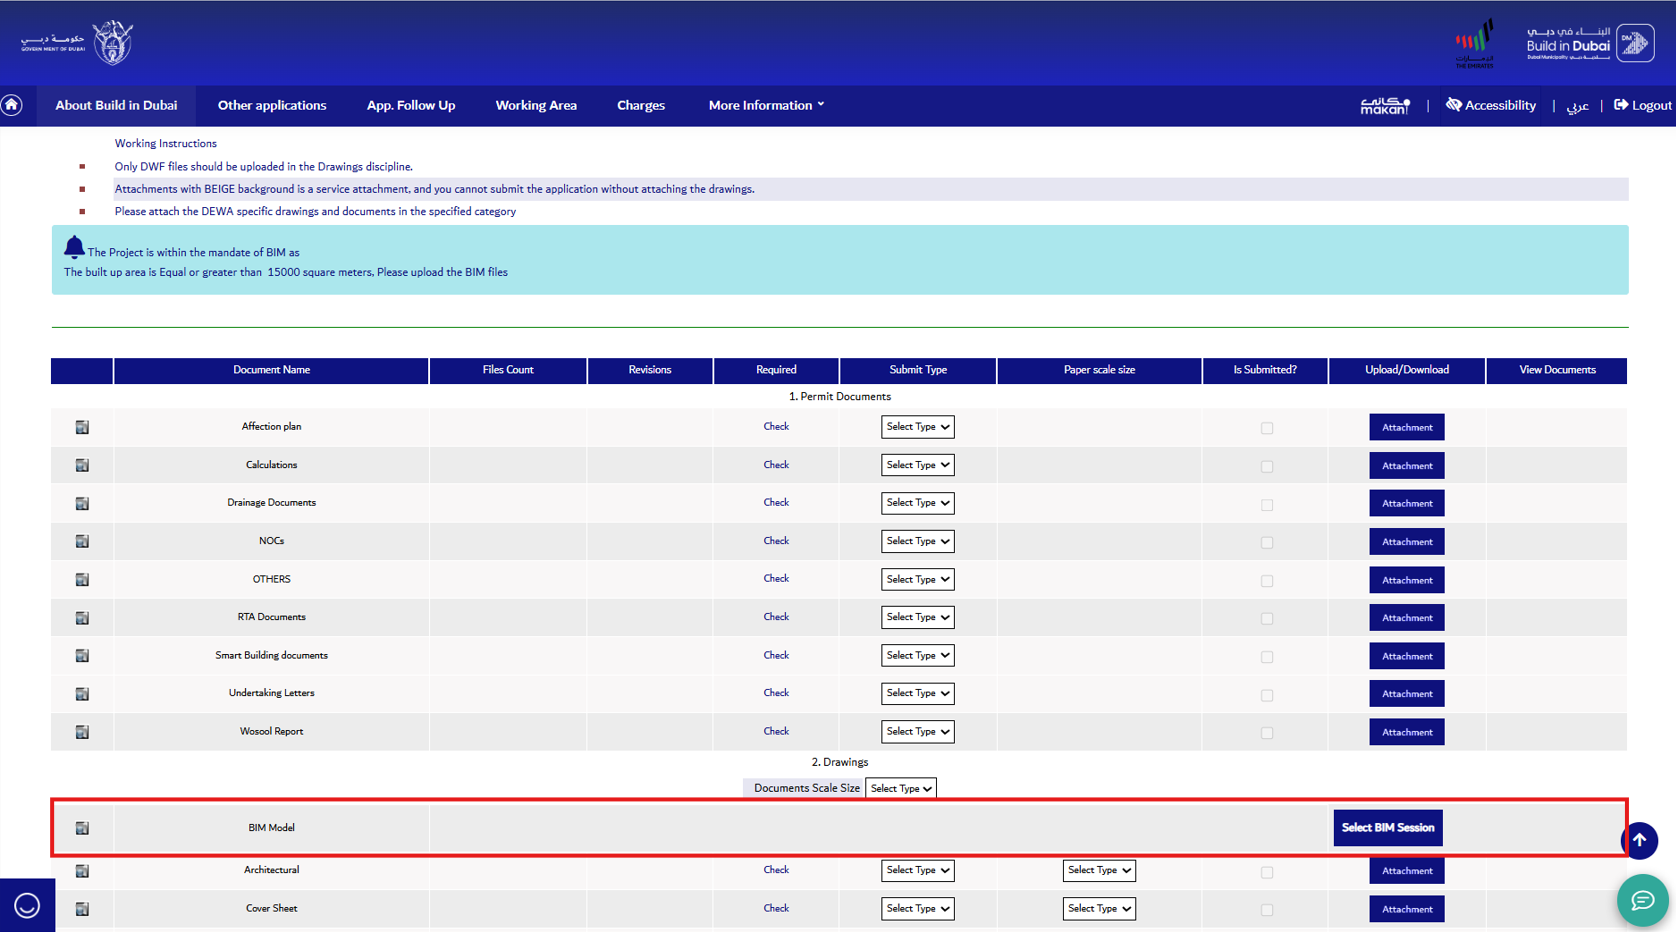Image resolution: width=1676 pixels, height=932 pixels.
Task: Switch language to Arabic
Action: click(x=1577, y=105)
